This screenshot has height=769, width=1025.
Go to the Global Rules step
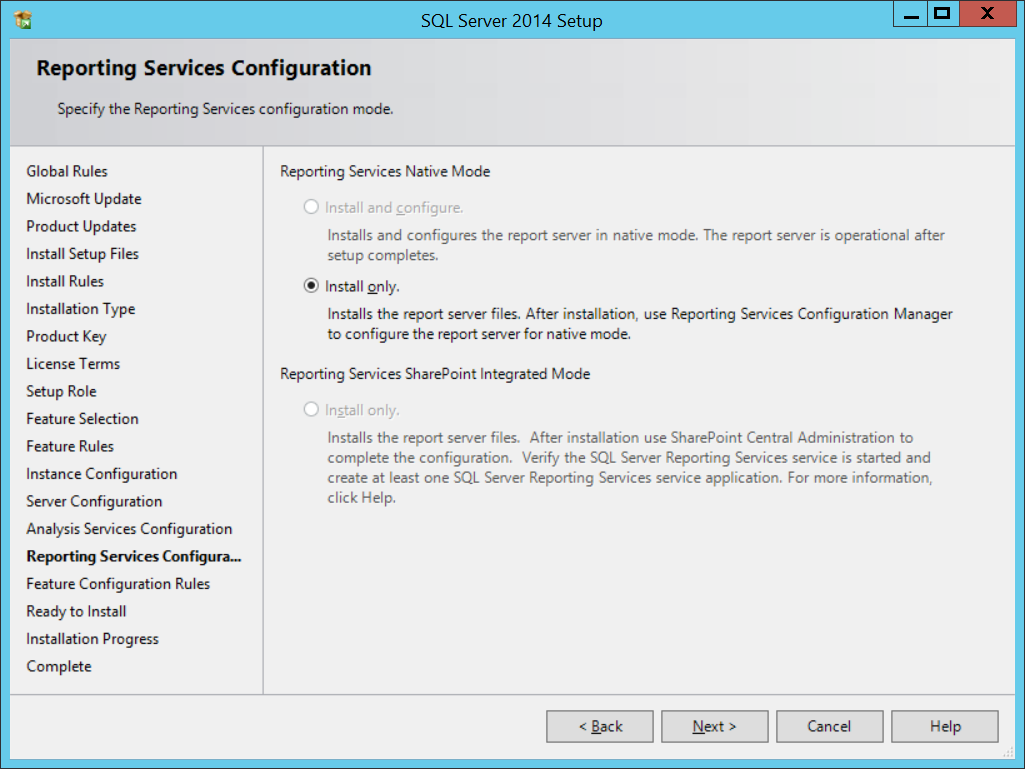point(67,171)
